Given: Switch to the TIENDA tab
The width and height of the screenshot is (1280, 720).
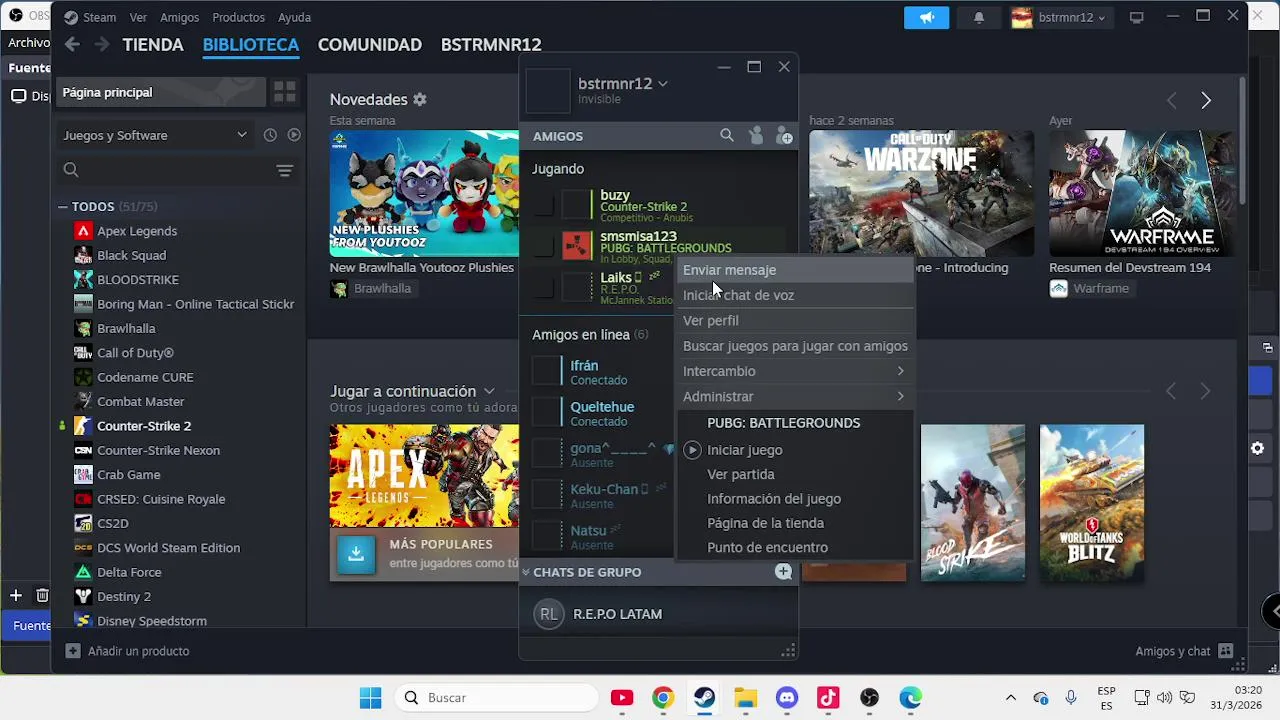Looking at the screenshot, I should 153,45.
